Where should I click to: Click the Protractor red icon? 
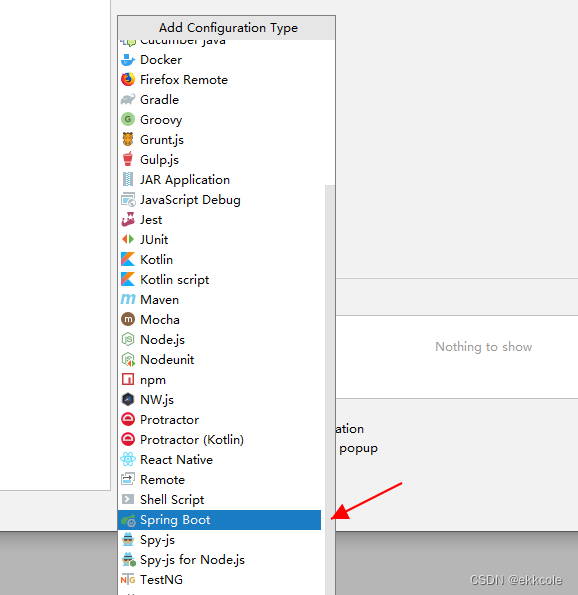128,419
